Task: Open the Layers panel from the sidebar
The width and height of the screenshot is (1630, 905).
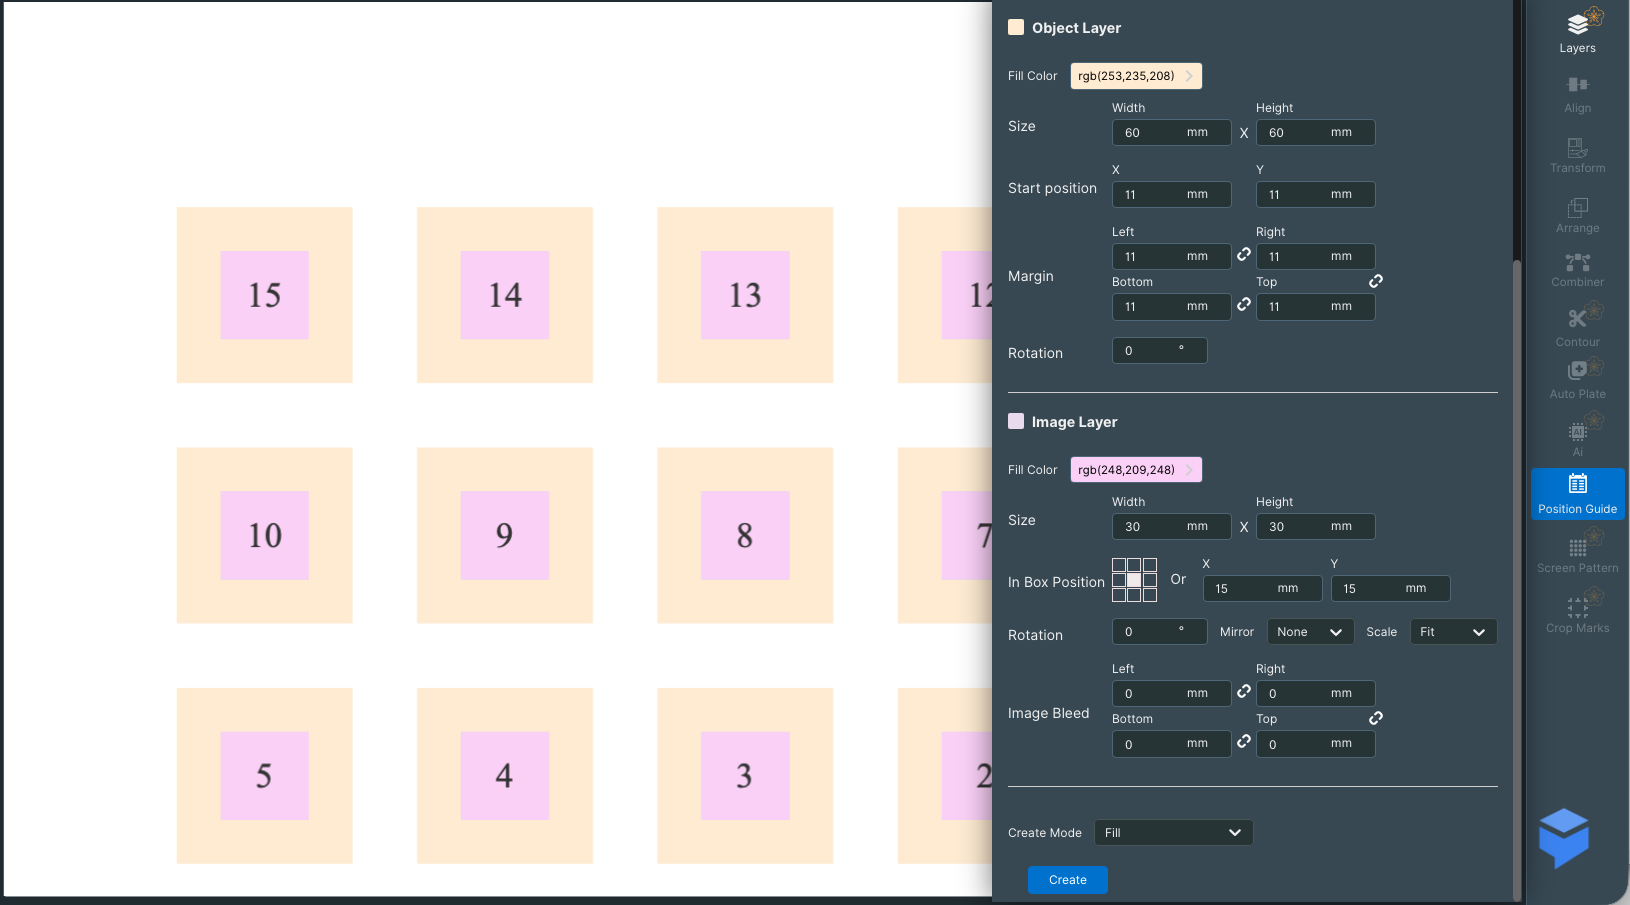Action: (1577, 33)
